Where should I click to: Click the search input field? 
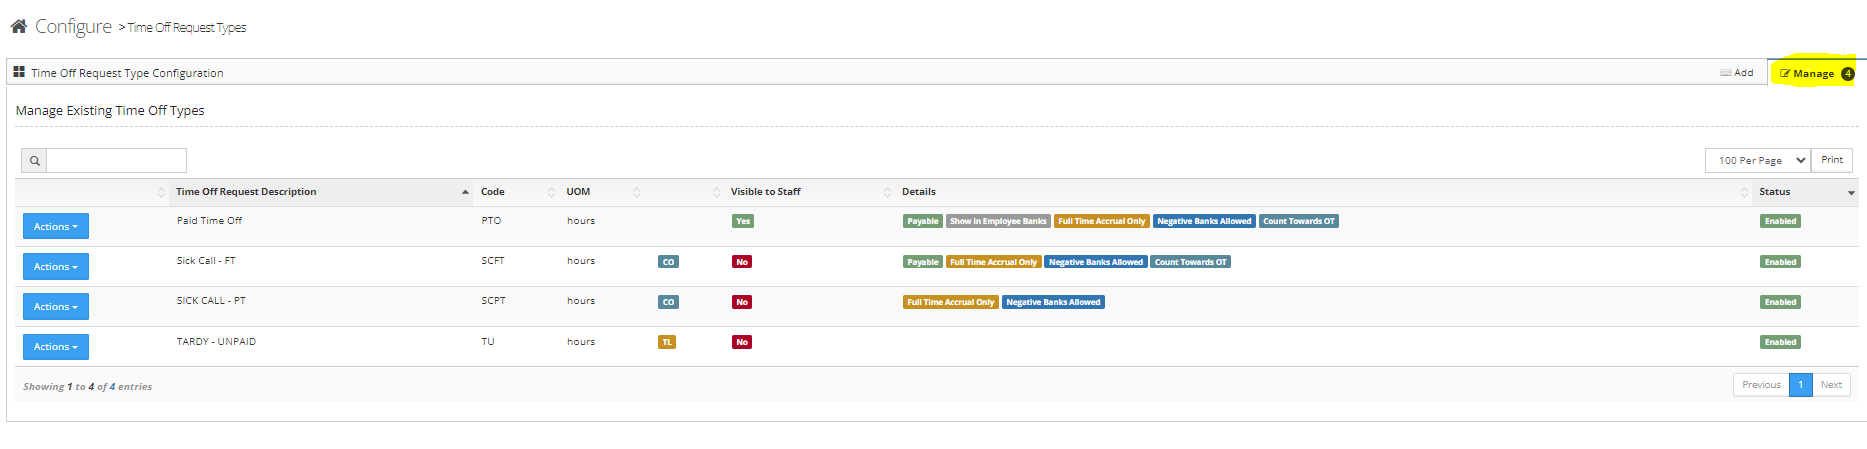click(116, 160)
